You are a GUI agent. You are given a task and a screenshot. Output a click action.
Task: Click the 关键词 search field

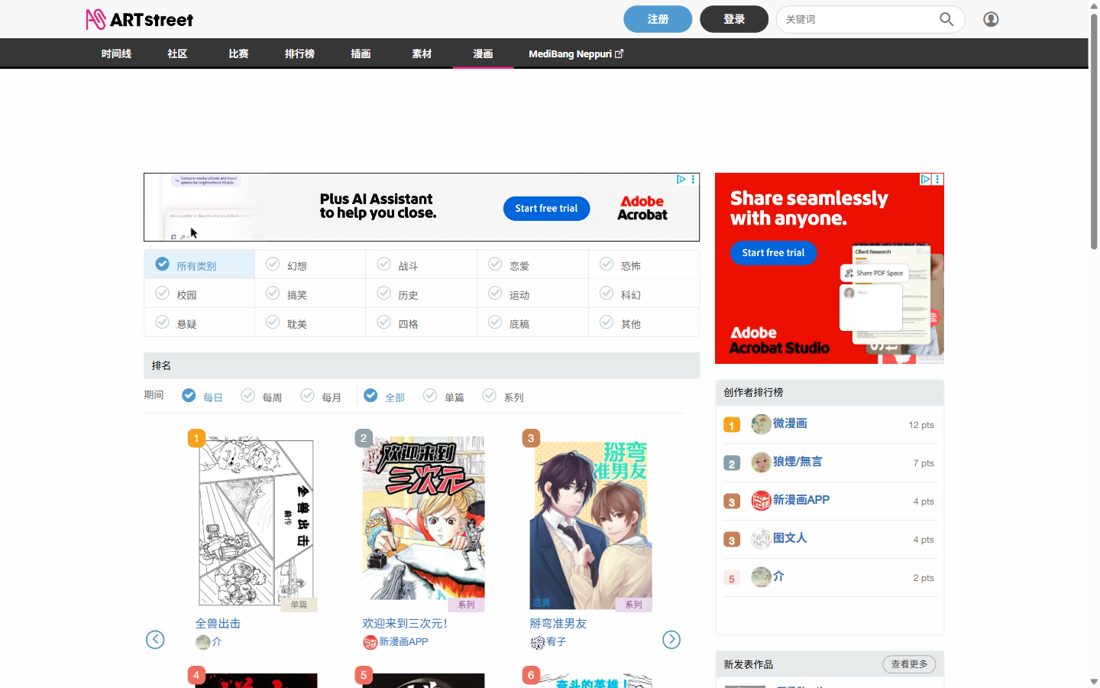pyautogui.click(x=859, y=20)
